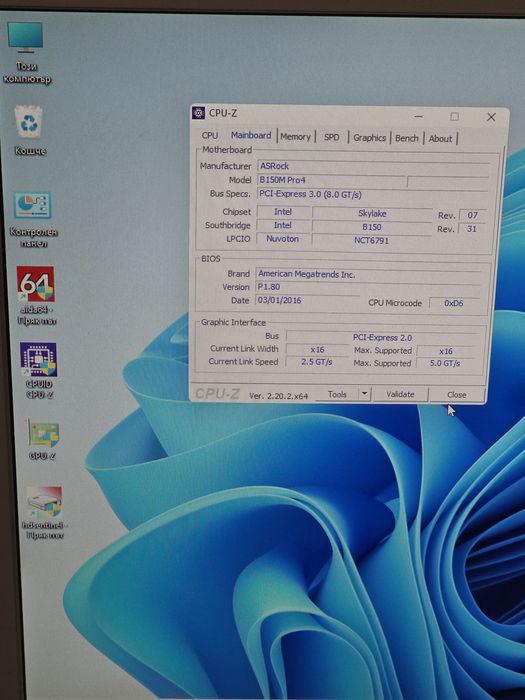
Task: Open the Graphics tab
Action: click(x=369, y=138)
